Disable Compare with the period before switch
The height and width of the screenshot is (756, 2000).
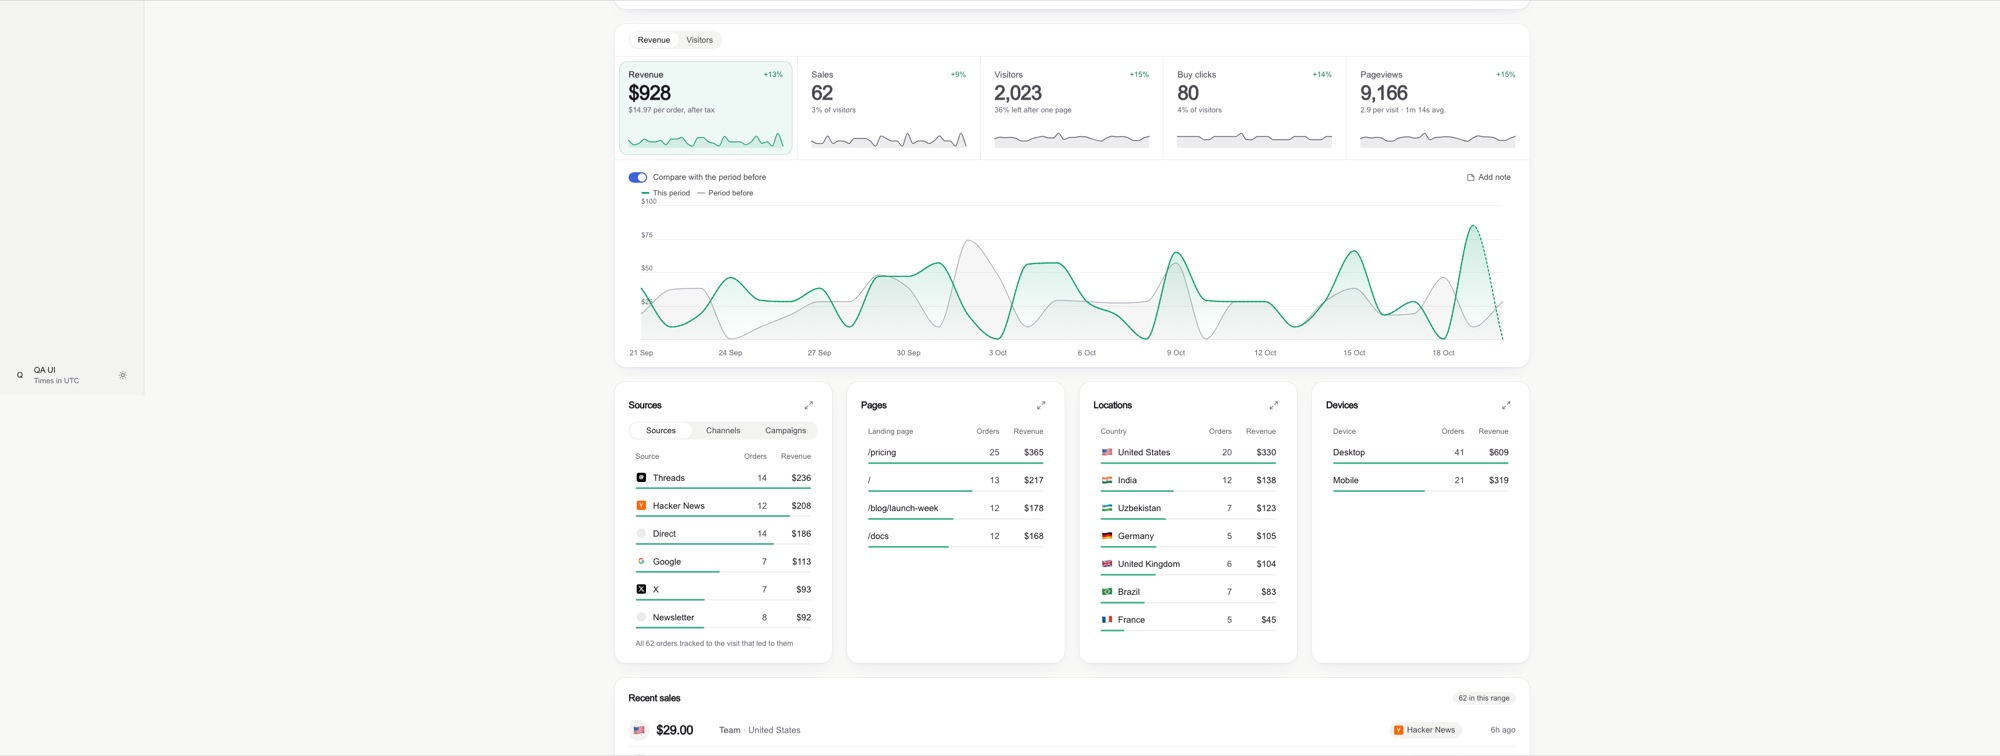click(637, 178)
